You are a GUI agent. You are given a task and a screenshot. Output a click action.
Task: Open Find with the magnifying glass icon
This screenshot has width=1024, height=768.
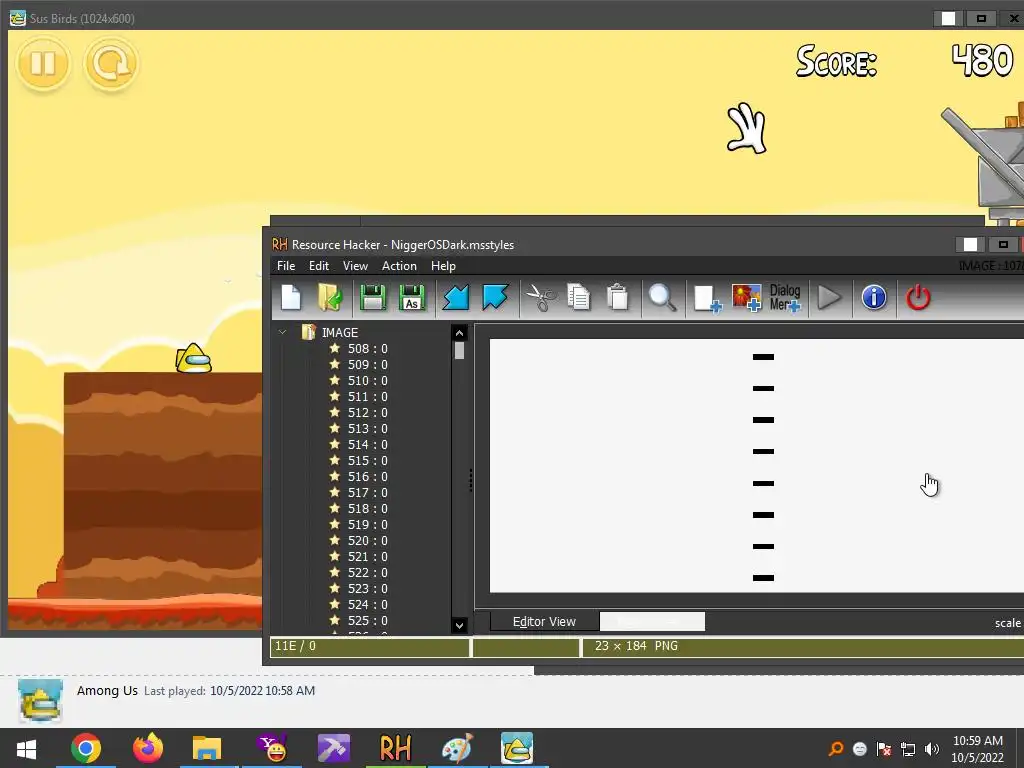pos(662,298)
